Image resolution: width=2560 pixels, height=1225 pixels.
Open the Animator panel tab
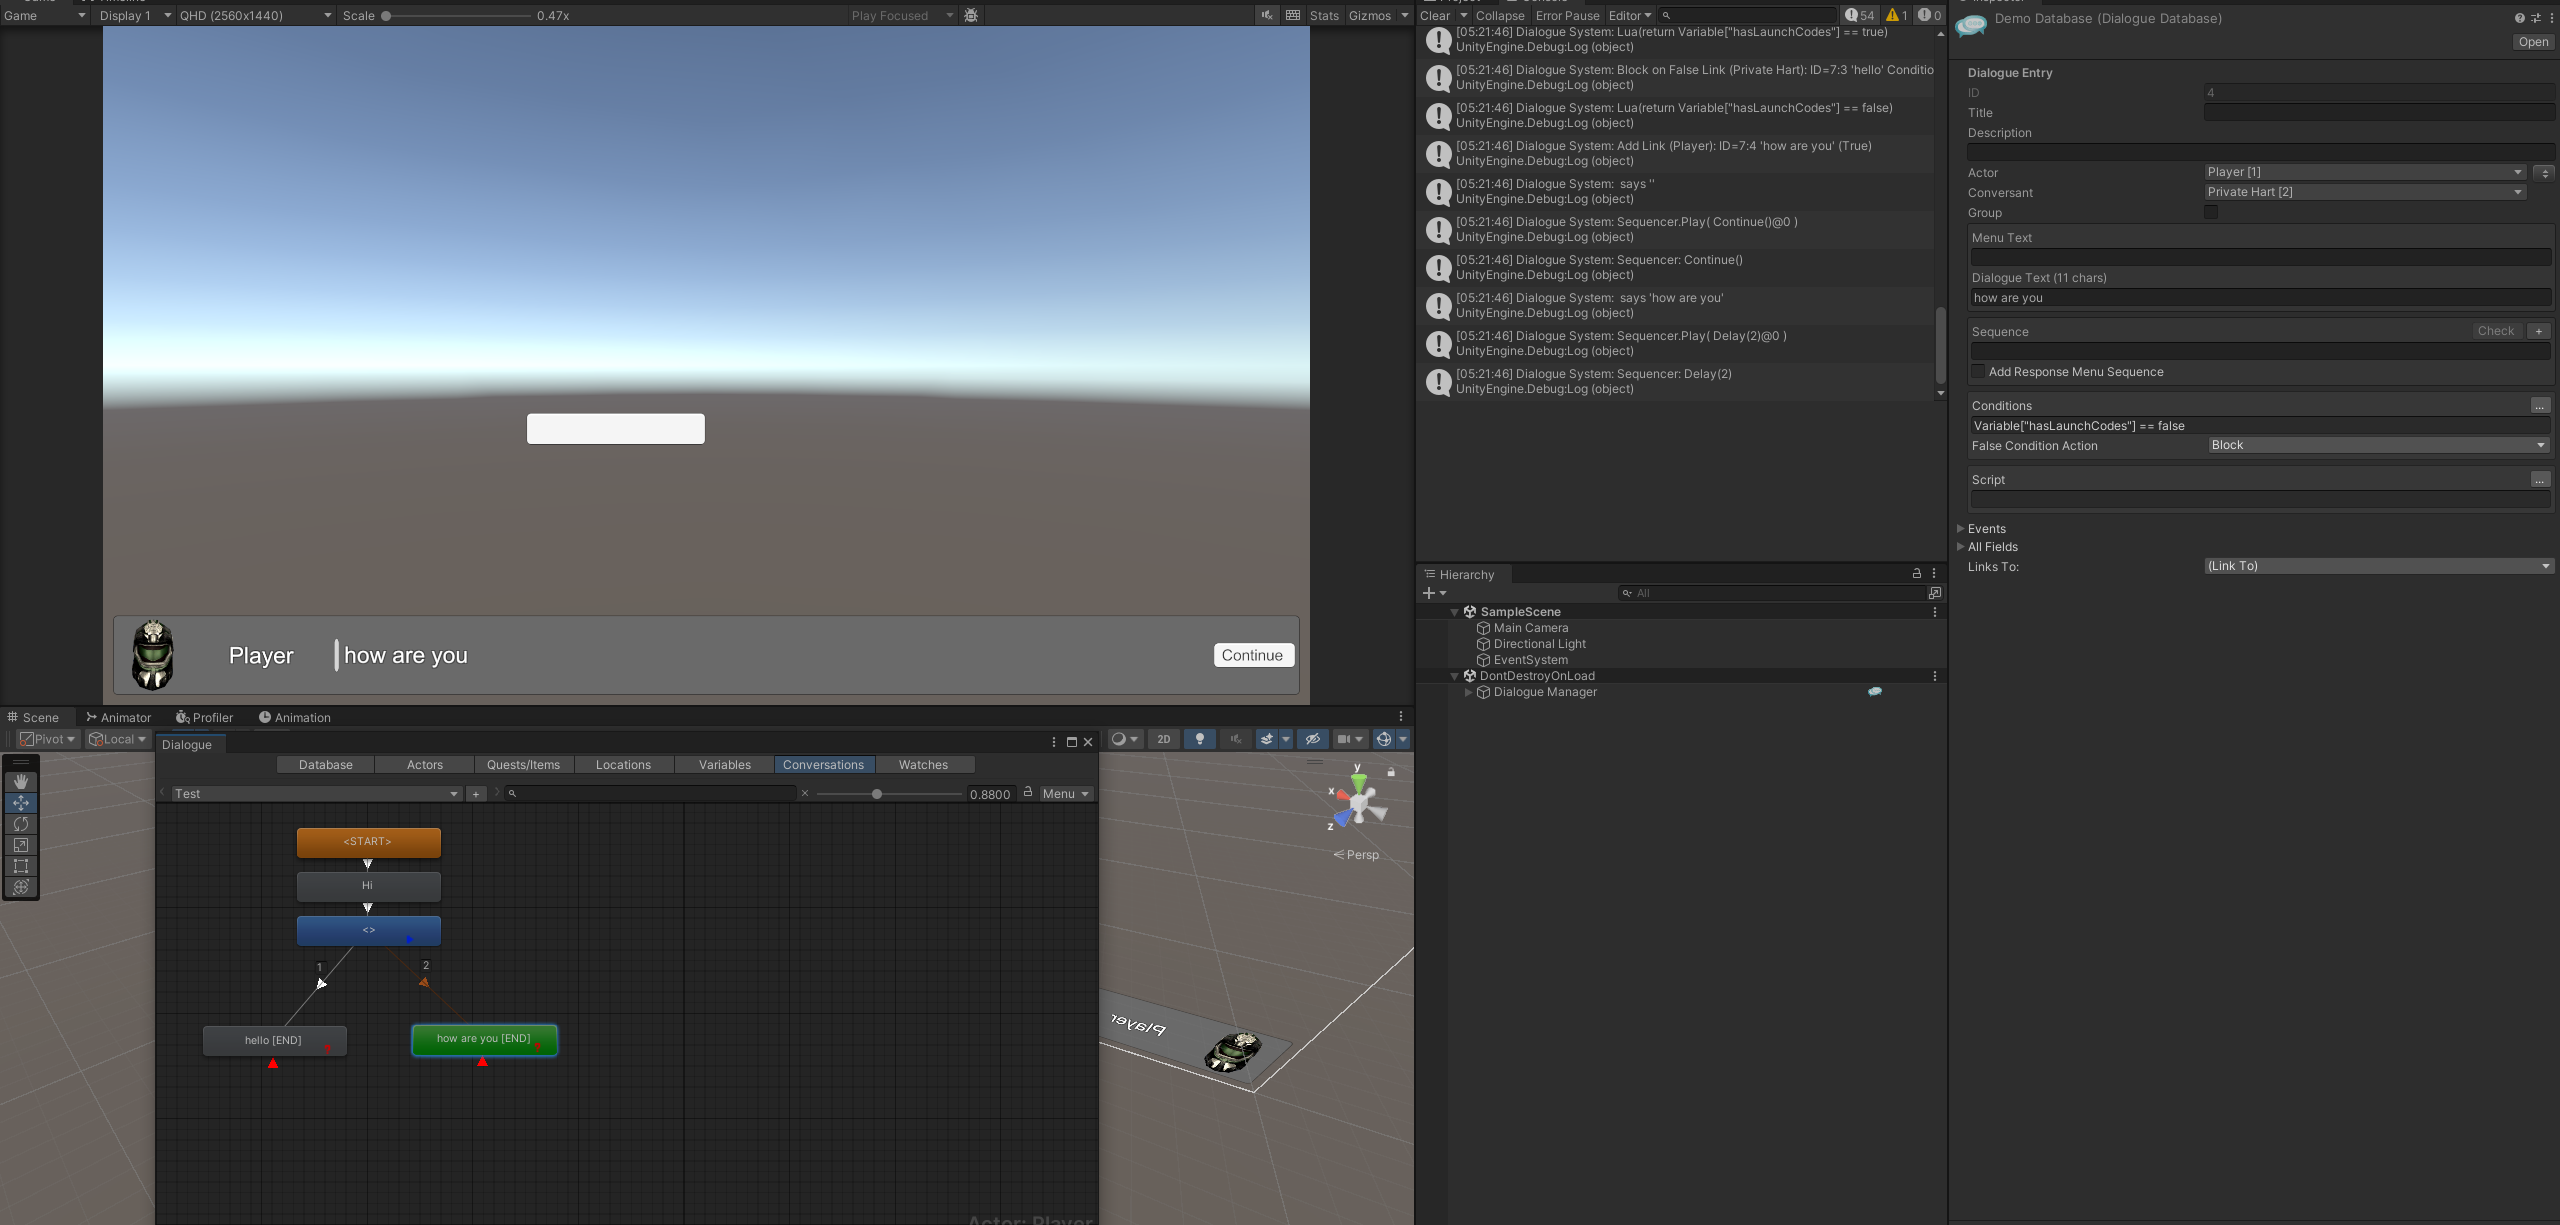118,717
